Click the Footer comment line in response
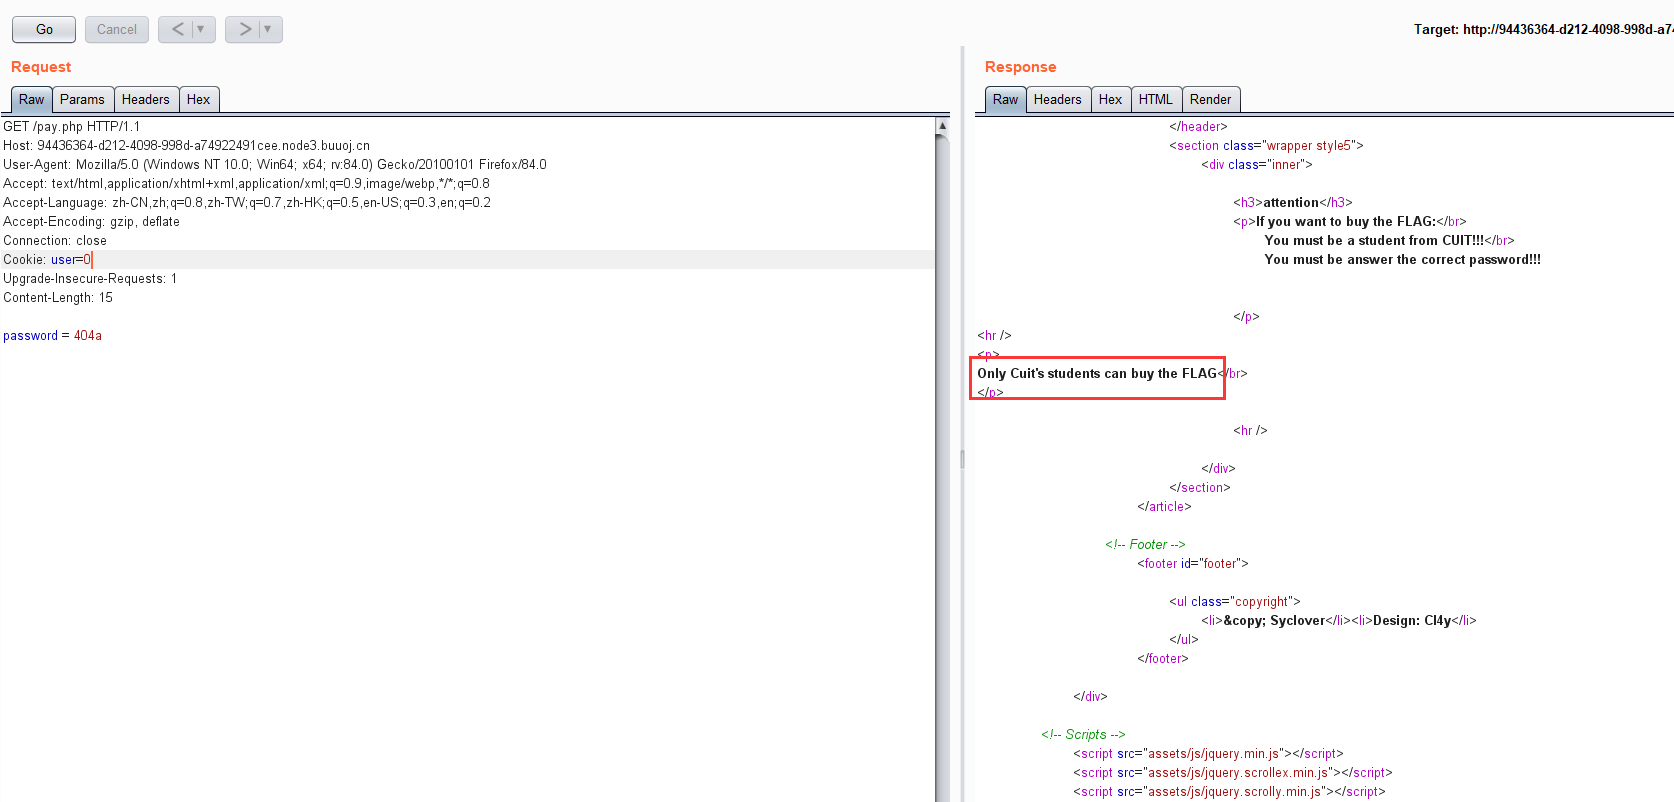The image size is (1674, 802). [x=1145, y=544]
